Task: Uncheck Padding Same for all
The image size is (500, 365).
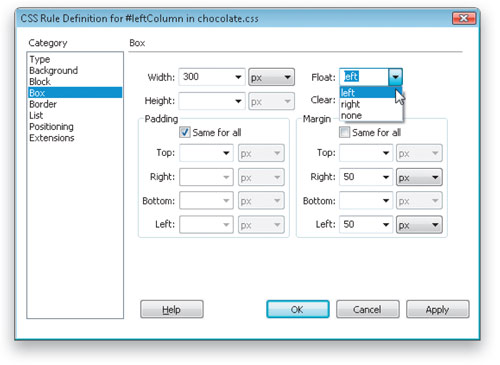Action: [185, 132]
